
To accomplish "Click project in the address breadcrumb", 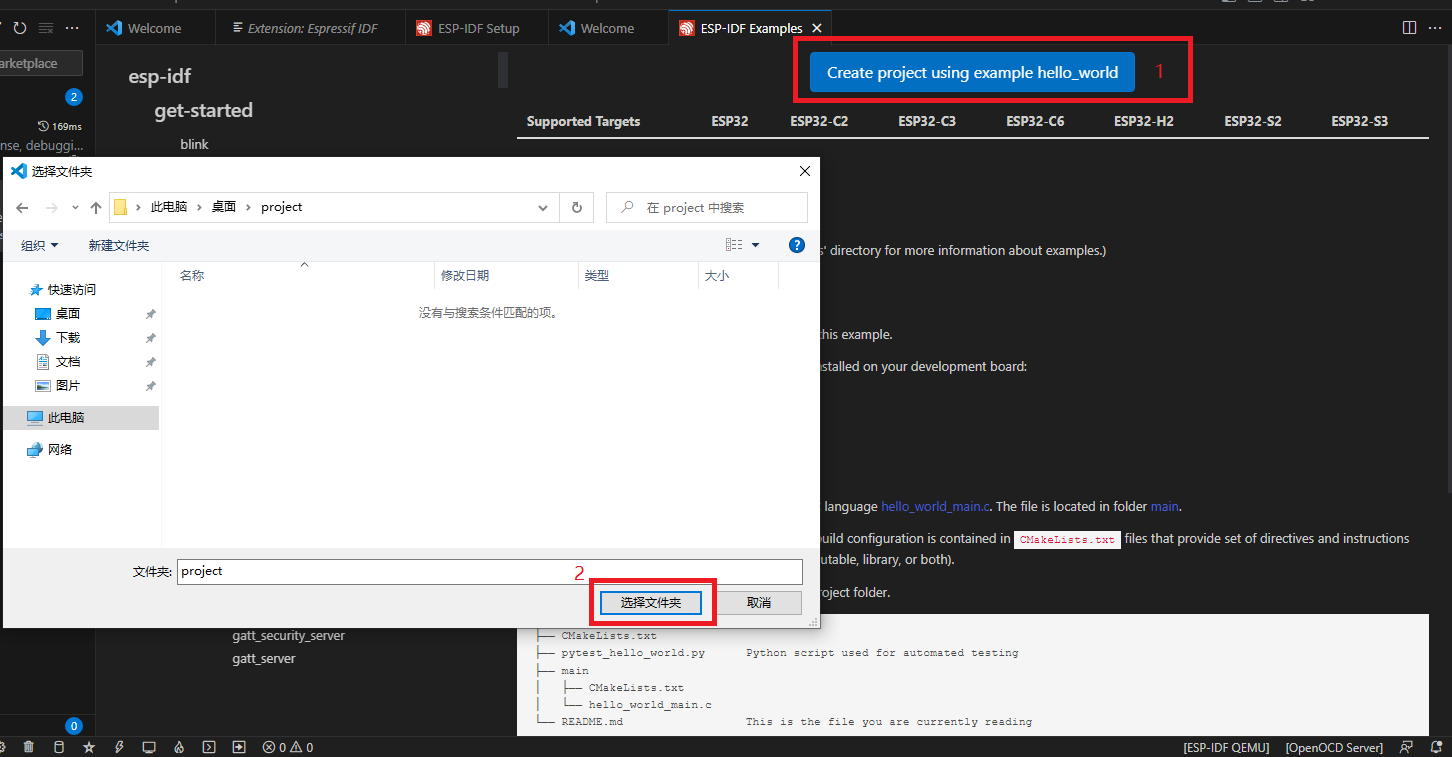I will 282,207.
